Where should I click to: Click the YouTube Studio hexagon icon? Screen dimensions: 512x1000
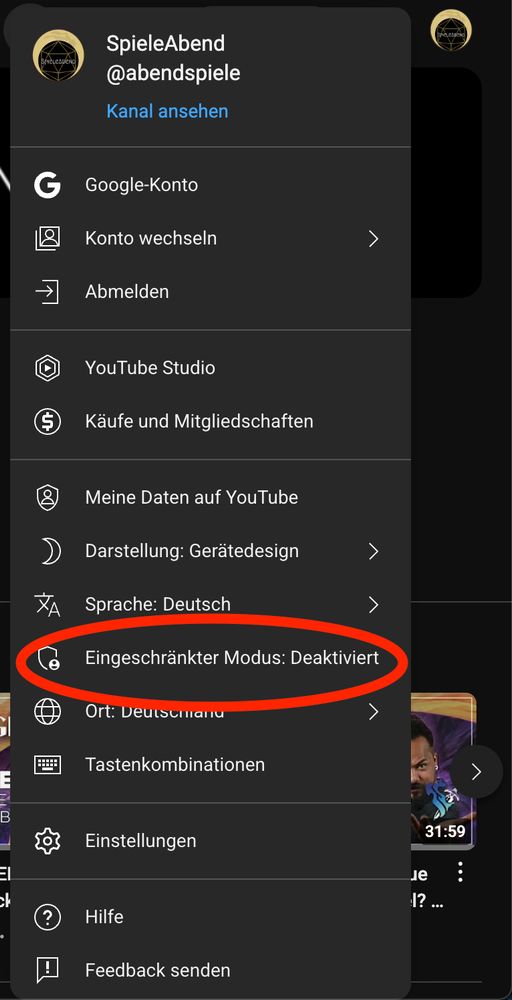coord(47,368)
